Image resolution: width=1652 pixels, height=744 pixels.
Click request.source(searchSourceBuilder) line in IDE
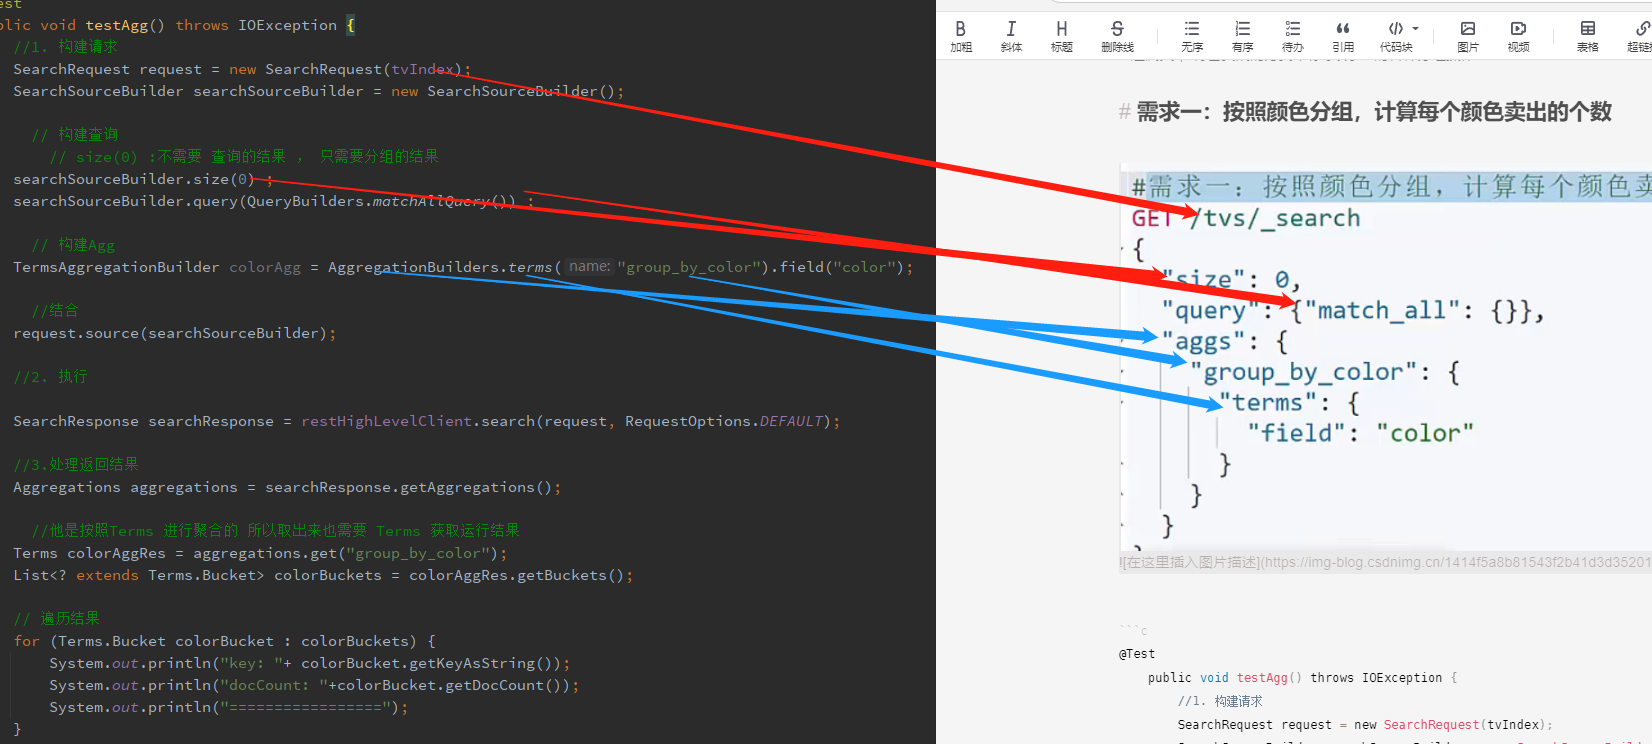[x=175, y=333]
